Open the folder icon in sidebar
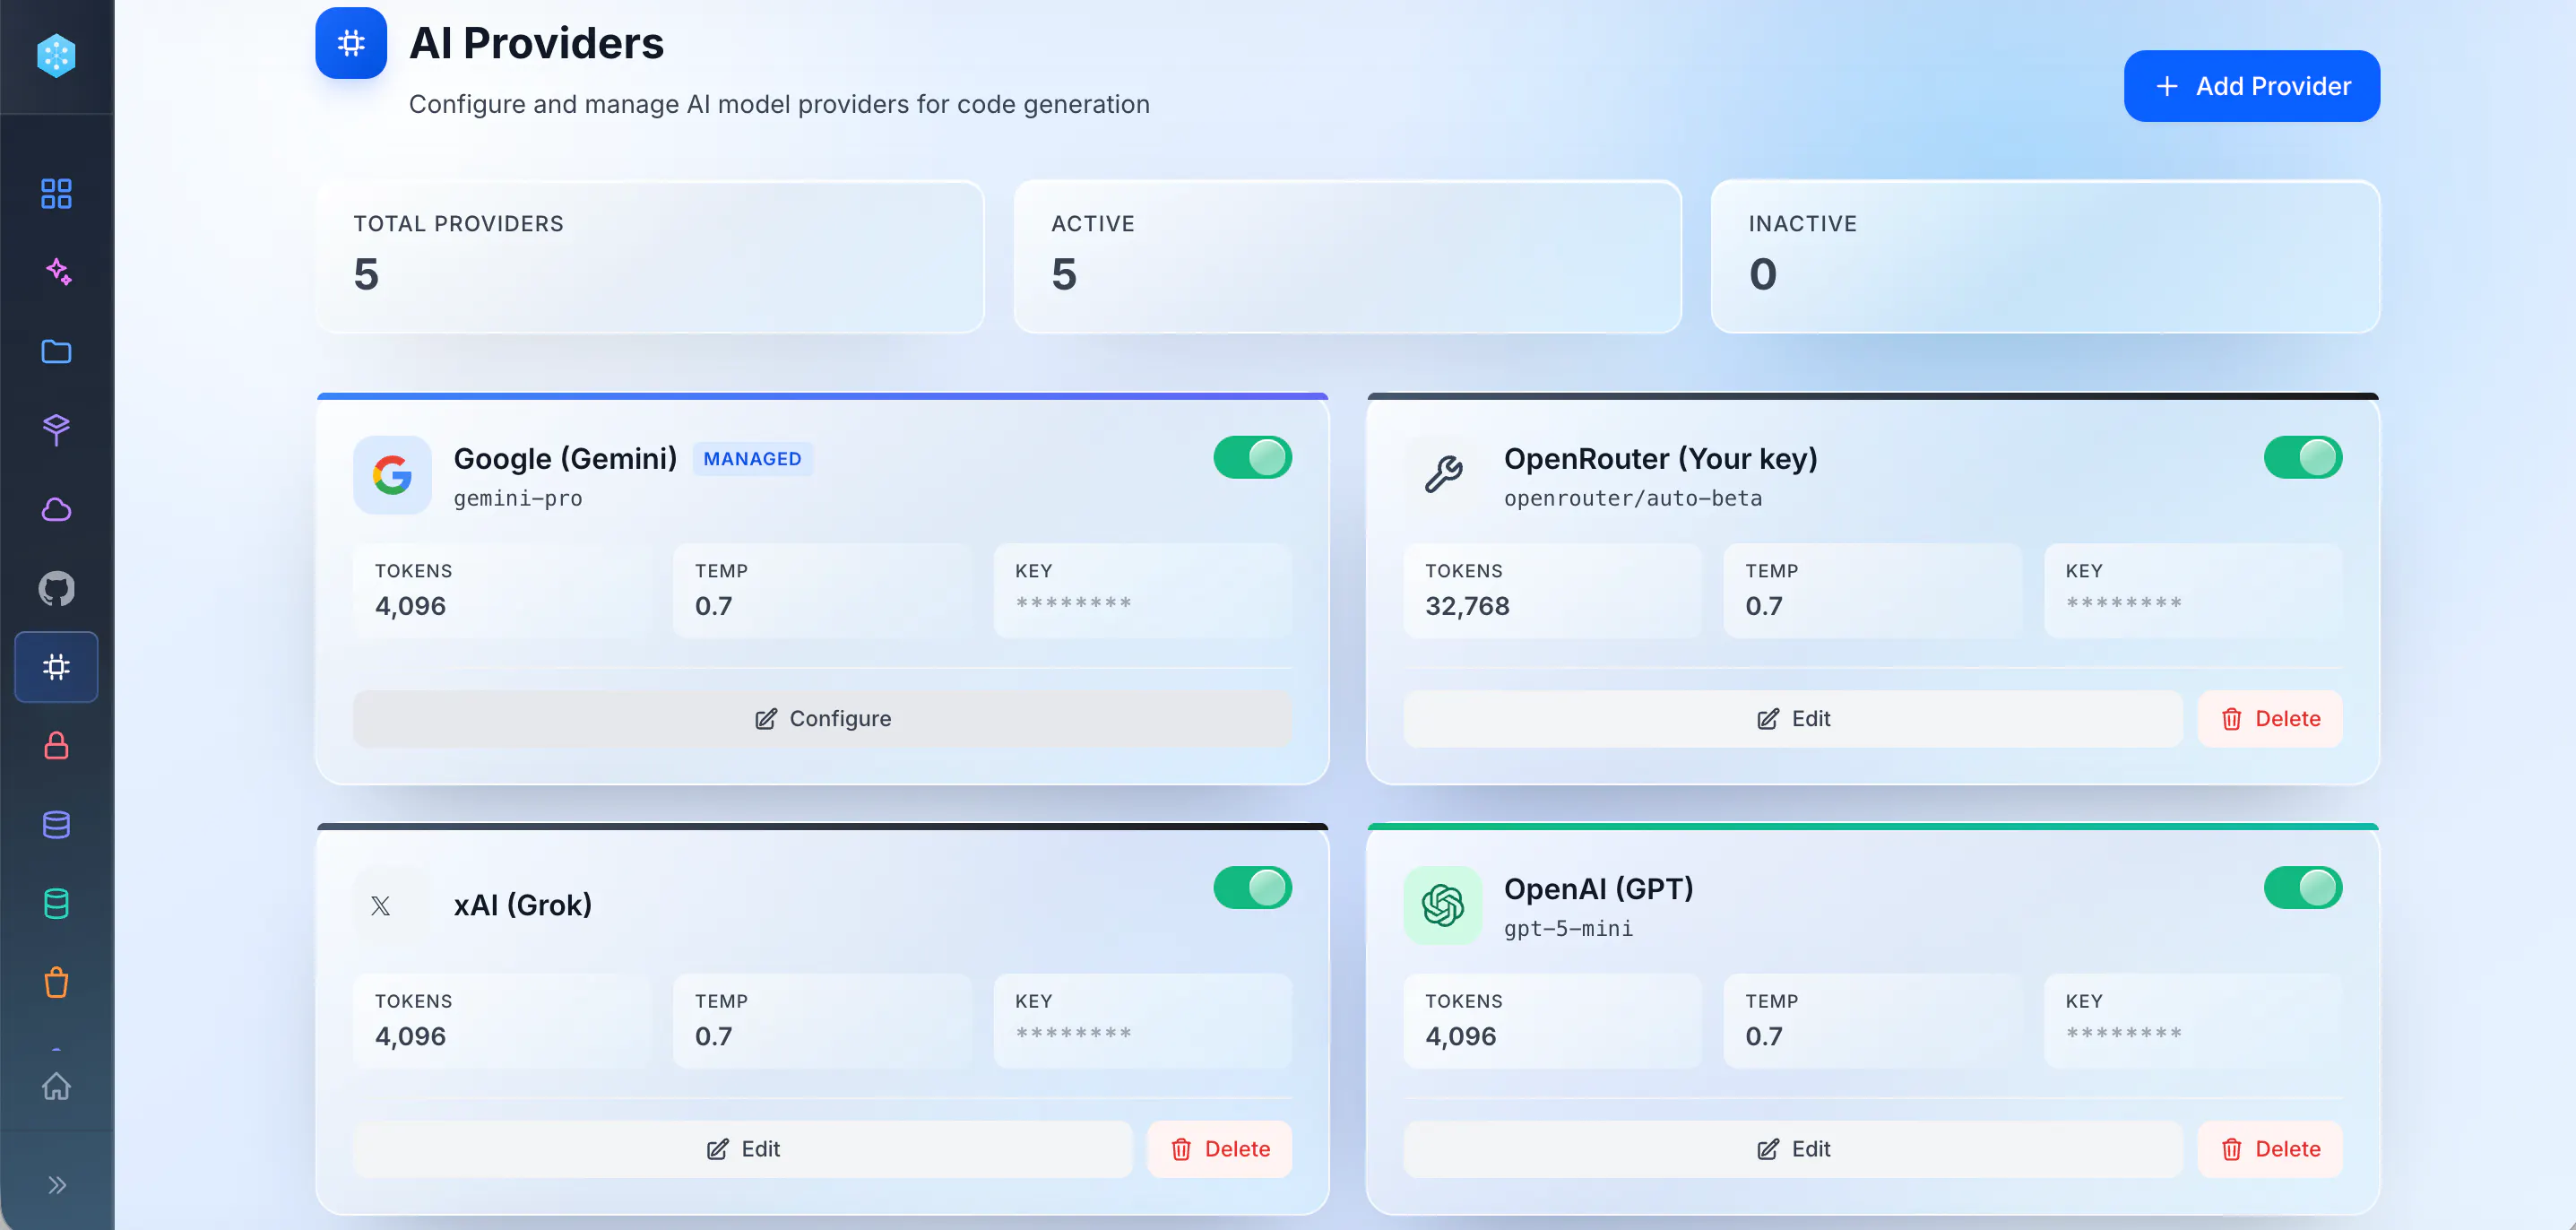2576x1230 pixels. (x=56, y=351)
